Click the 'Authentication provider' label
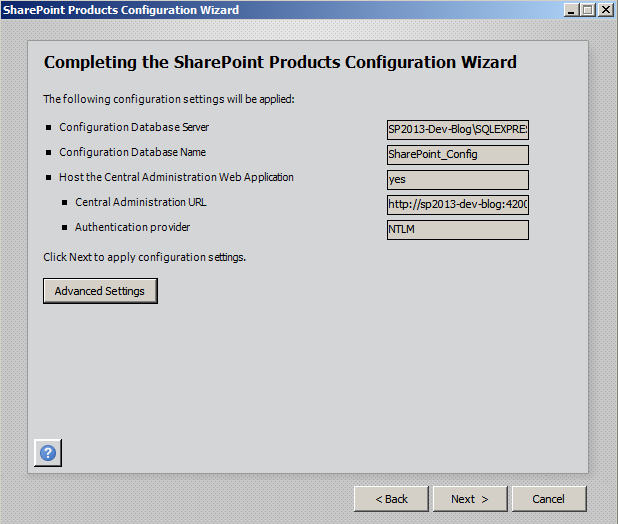Screen dimensions: 618x524 pyautogui.click(x=132, y=227)
